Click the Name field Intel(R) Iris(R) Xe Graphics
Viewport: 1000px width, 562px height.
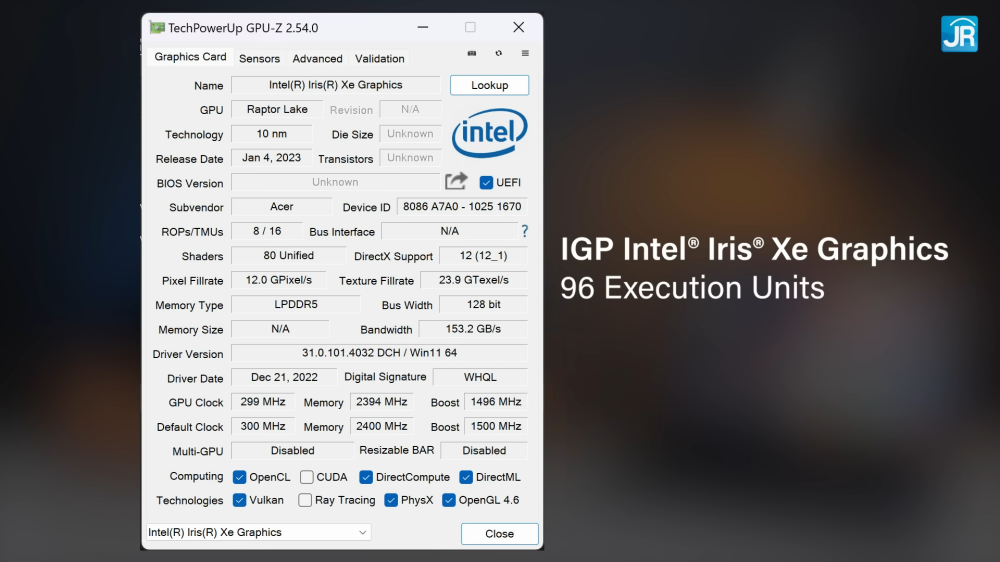[335, 85]
